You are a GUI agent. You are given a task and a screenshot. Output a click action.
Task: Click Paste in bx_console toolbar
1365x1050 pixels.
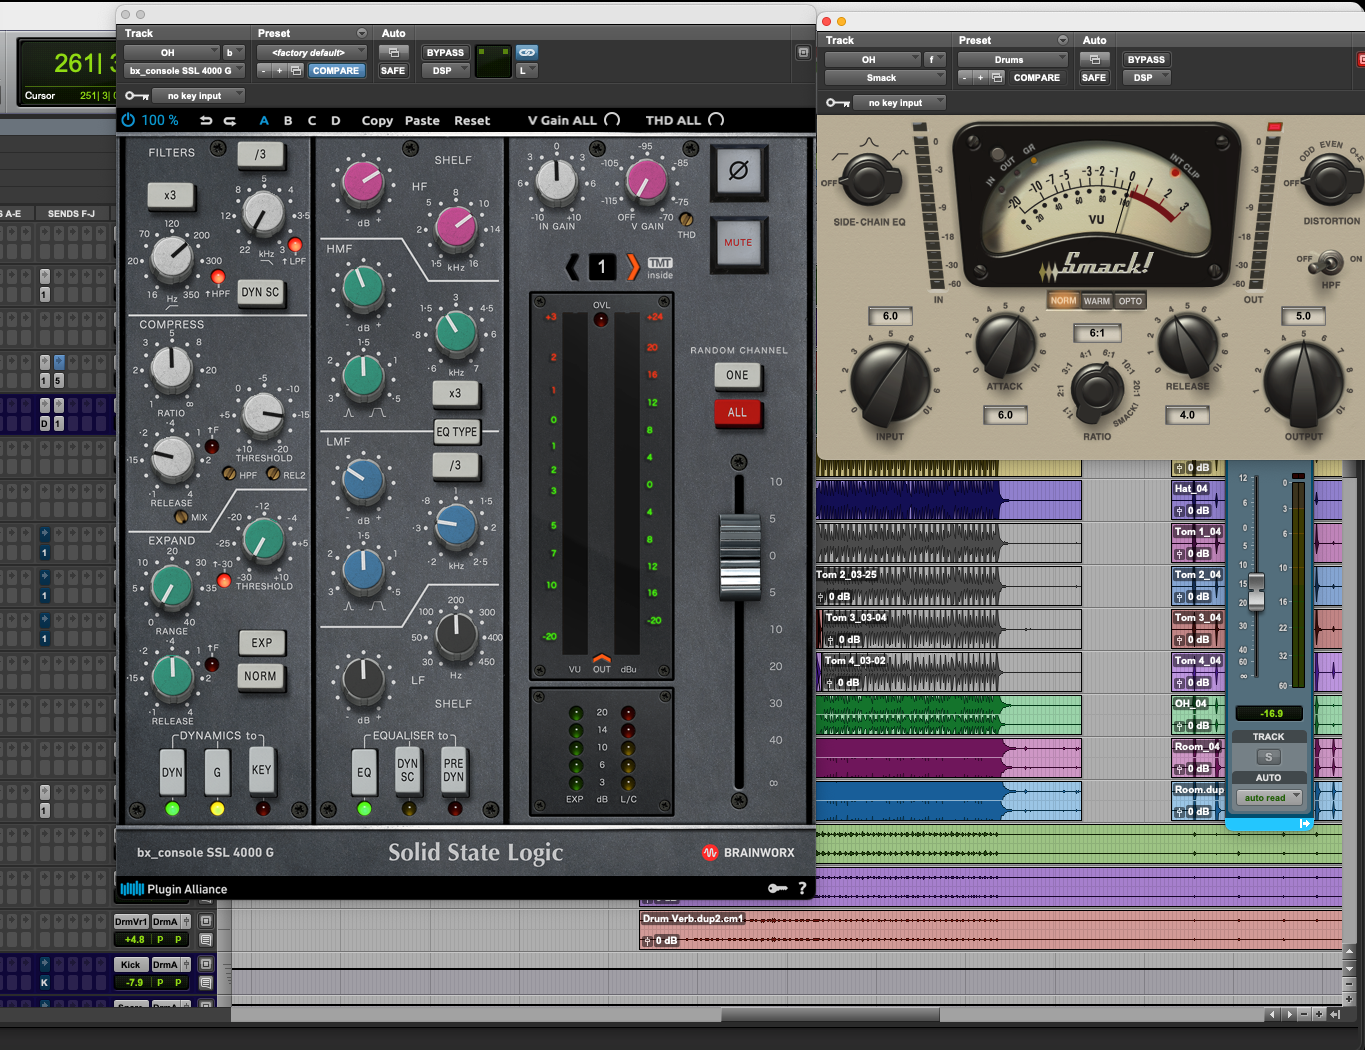click(x=422, y=120)
